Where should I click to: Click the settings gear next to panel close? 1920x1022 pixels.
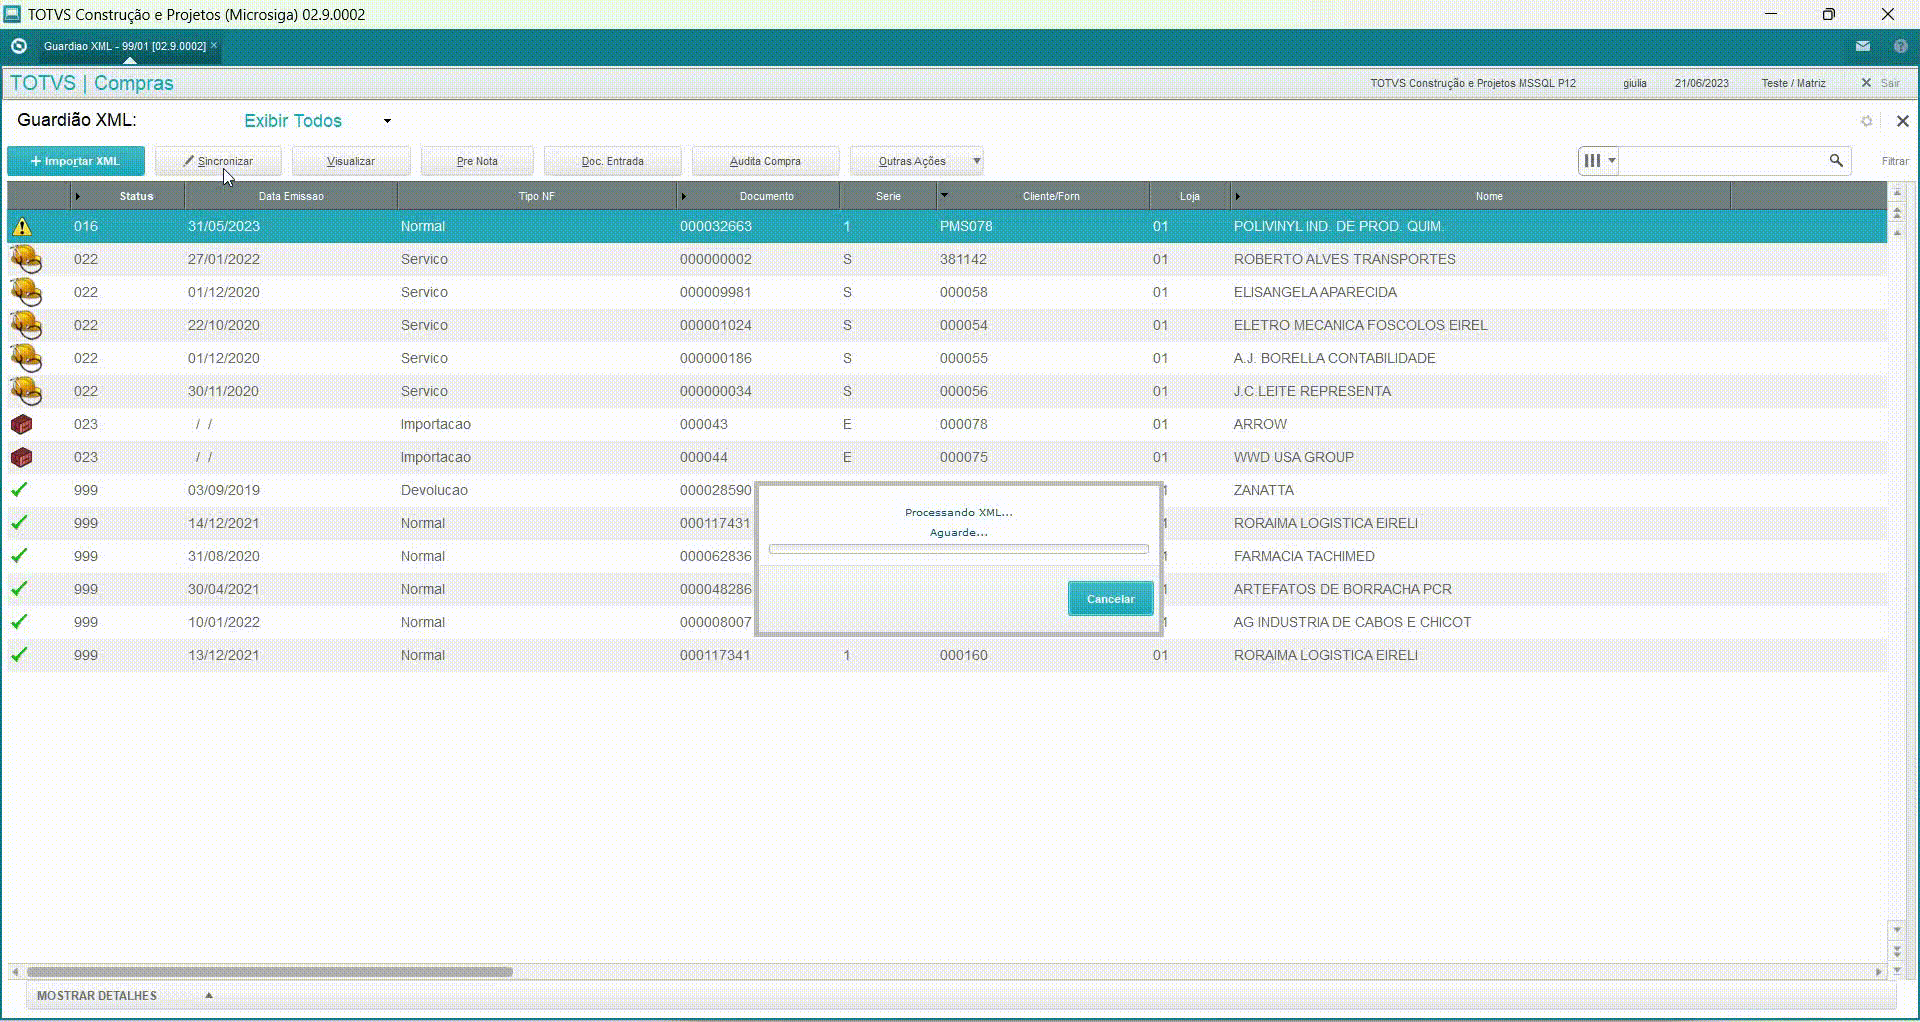[x=1866, y=121]
